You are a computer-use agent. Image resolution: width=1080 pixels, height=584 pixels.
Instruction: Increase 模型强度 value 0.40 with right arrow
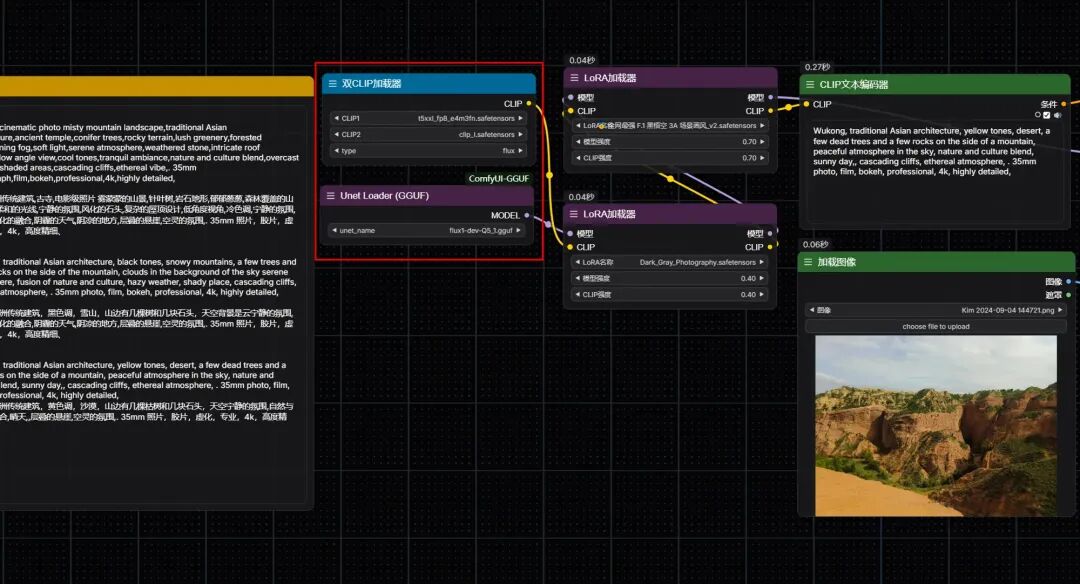tap(762, 278)
